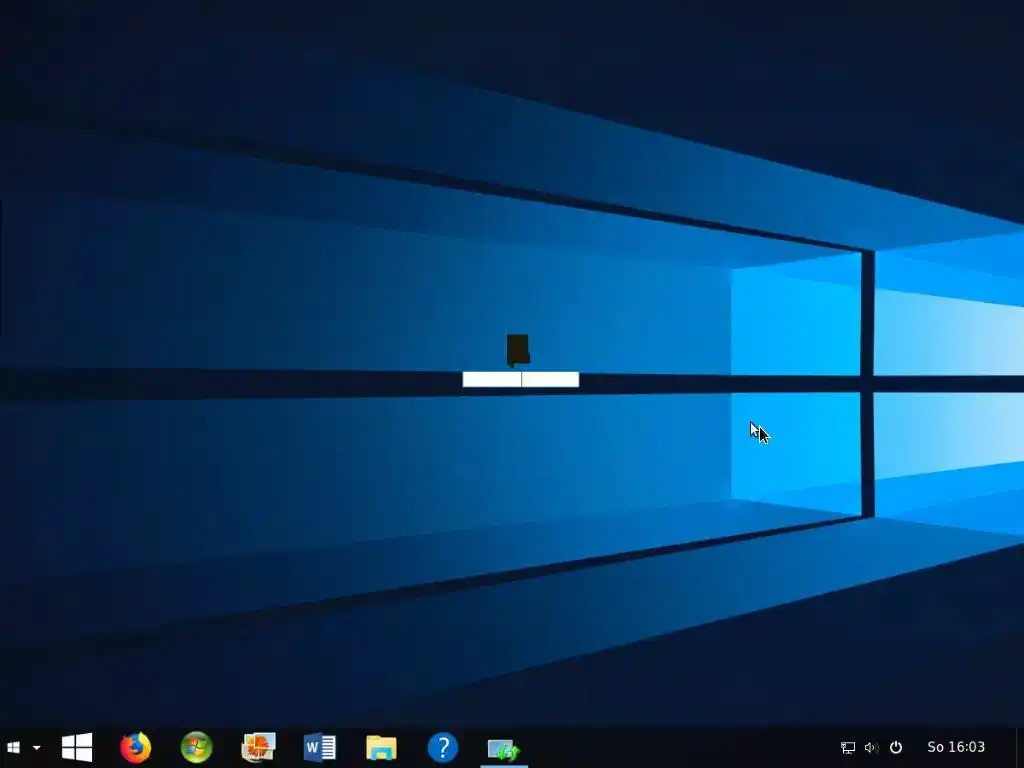Open the green Windows orb icon
1024x768 pixels.
tap(197, 747)
